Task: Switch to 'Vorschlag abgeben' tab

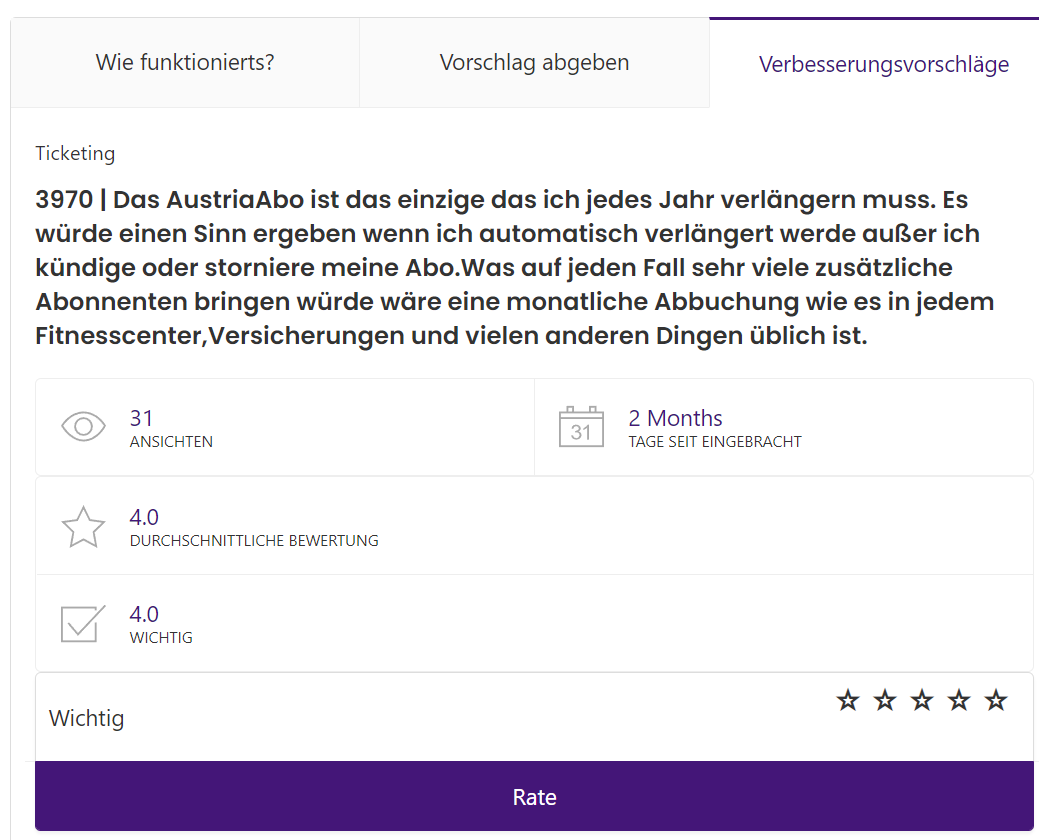Action: [534, 63]
